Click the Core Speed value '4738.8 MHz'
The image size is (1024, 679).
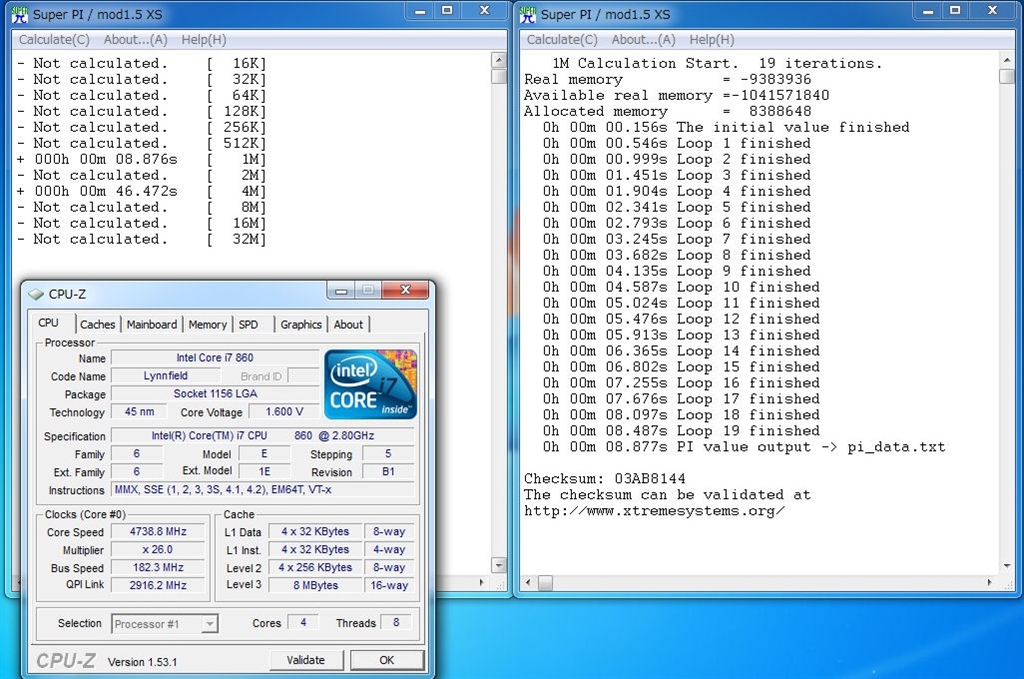(x=158, y=531)
